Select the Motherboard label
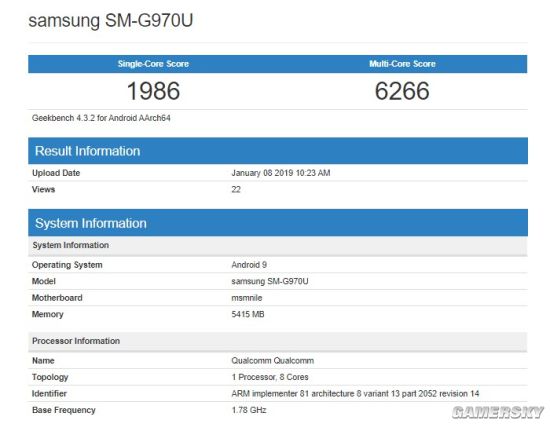Screen dimensions: 550x424 [x=57, y=298]
